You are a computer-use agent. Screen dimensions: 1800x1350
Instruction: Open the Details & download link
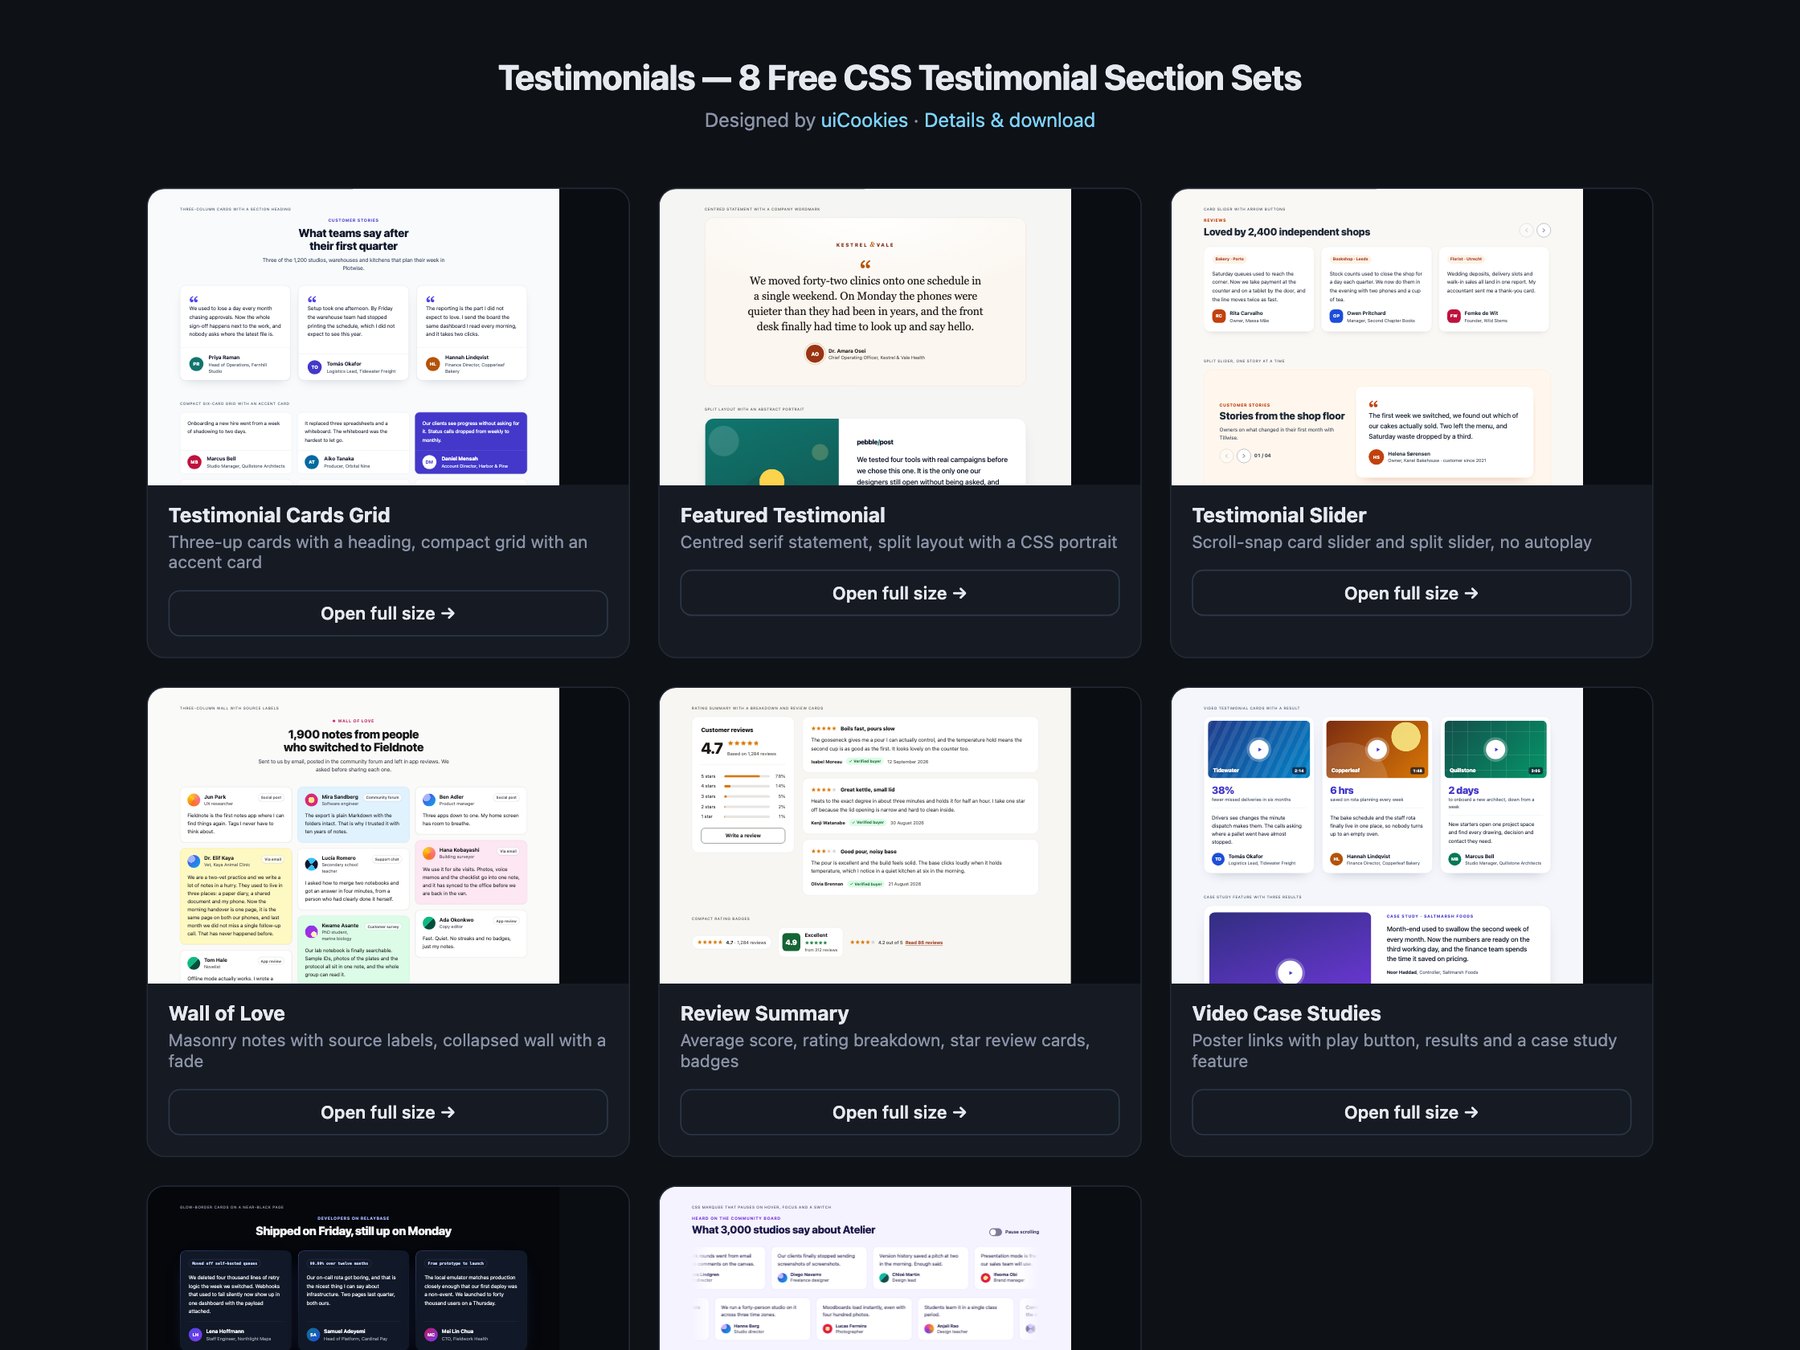[1009, 120]
